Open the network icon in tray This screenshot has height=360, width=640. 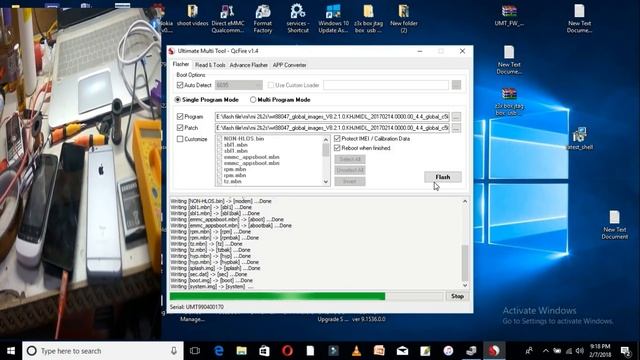[569, 351]
